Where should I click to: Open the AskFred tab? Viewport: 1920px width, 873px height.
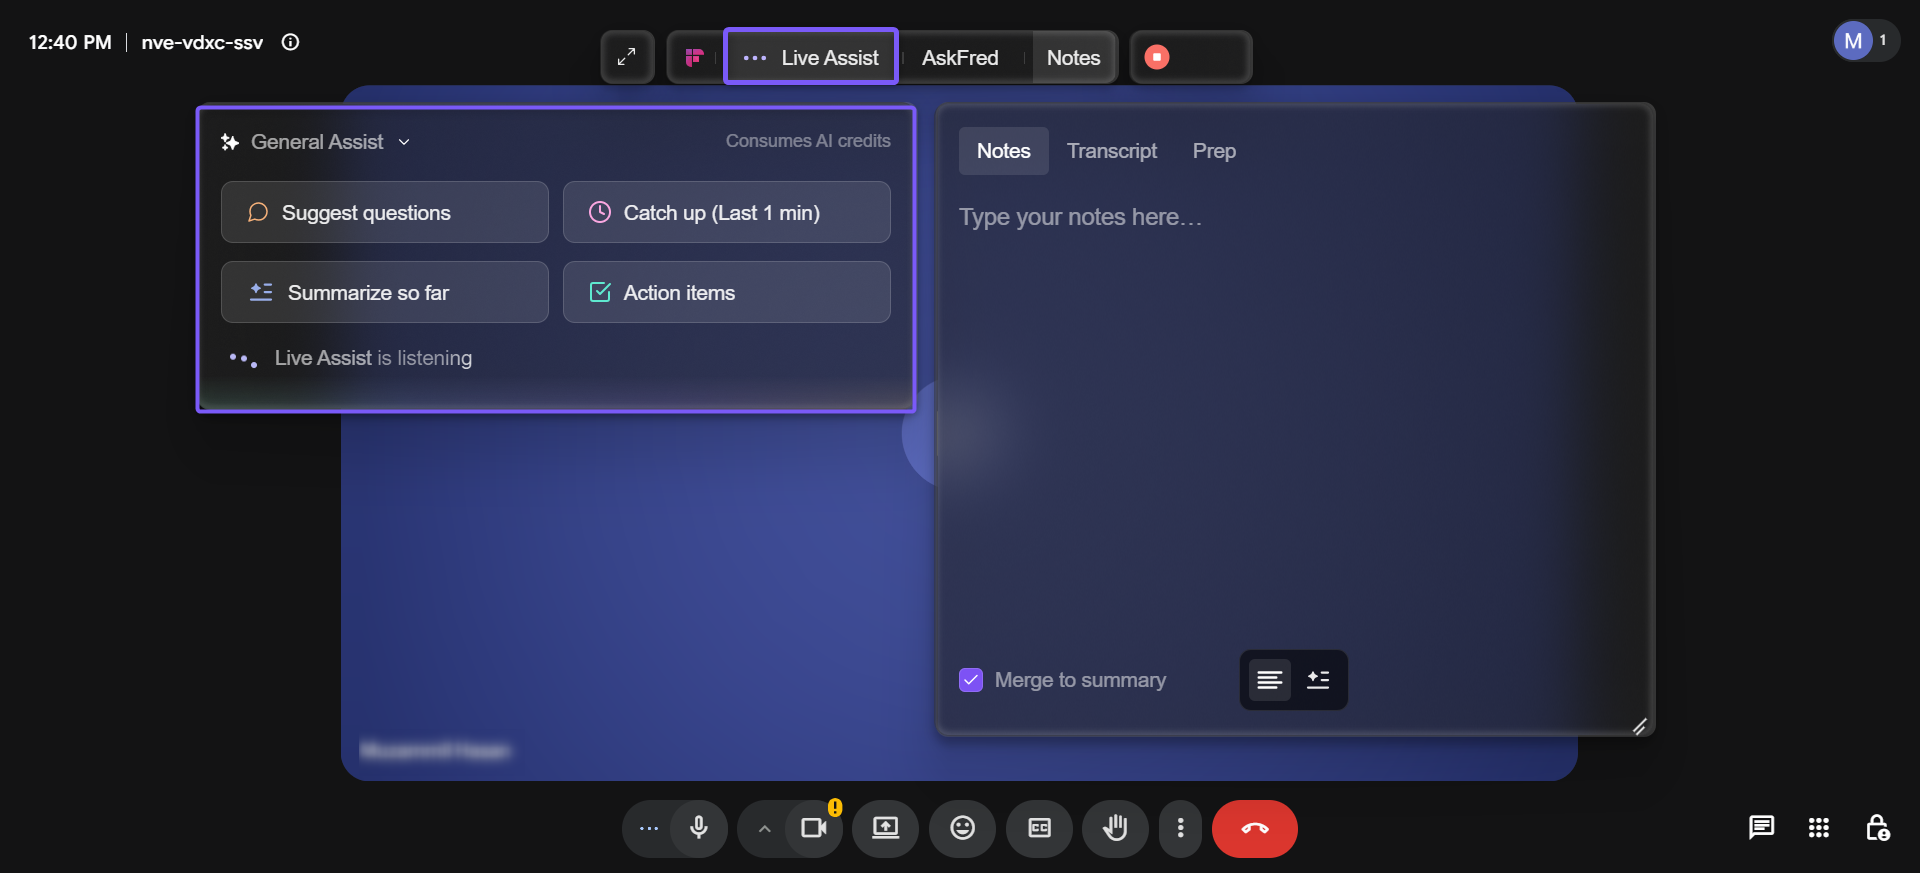[960, 57]
